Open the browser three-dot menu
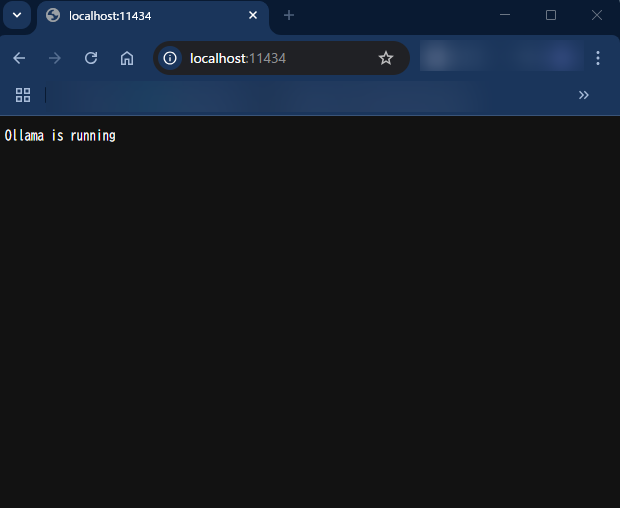Screen dimensions: 620x508 click(598, 58)
